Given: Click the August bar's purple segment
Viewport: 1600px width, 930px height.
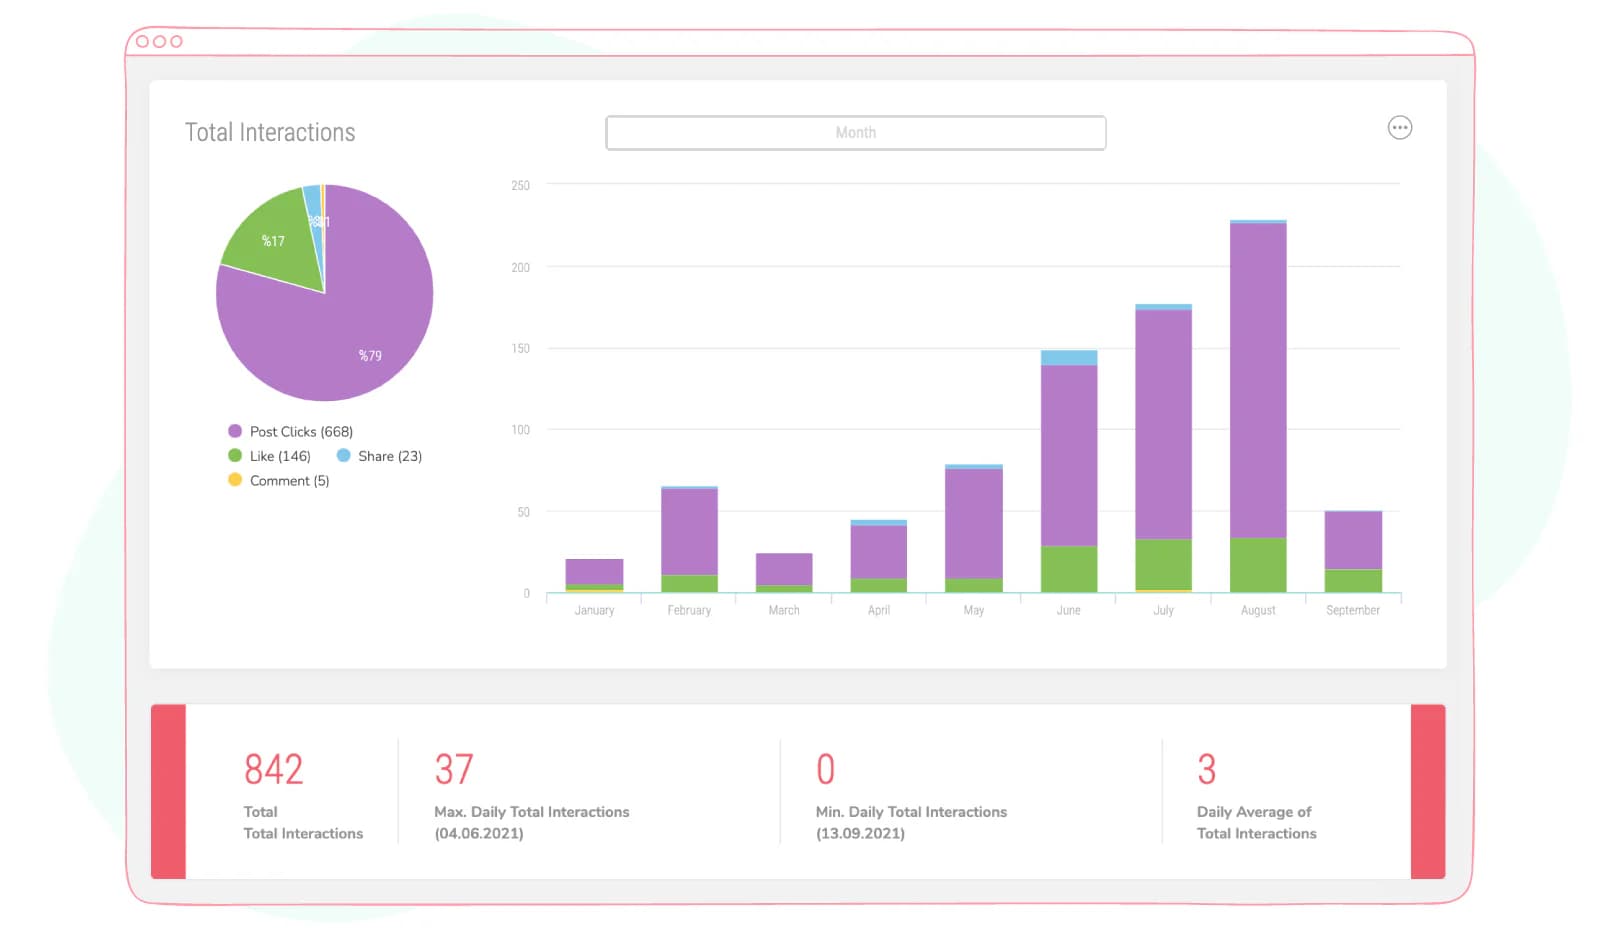Looking at the screenshot, I should click(1258, 381).
